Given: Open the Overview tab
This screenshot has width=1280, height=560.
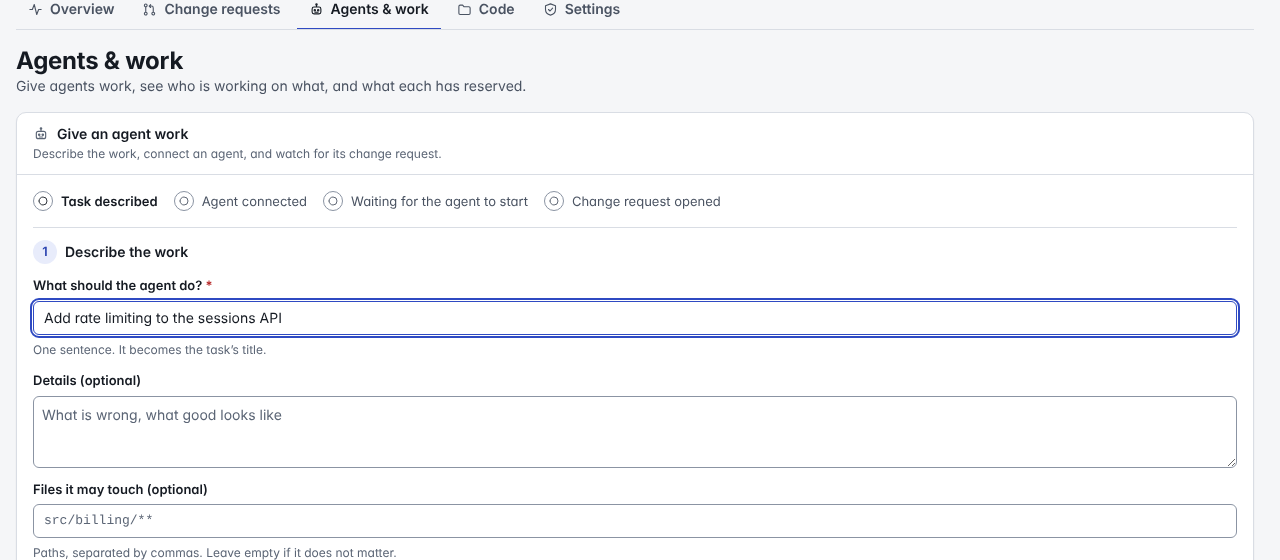Looking at the screenshot, I should (x=71, y=10).
